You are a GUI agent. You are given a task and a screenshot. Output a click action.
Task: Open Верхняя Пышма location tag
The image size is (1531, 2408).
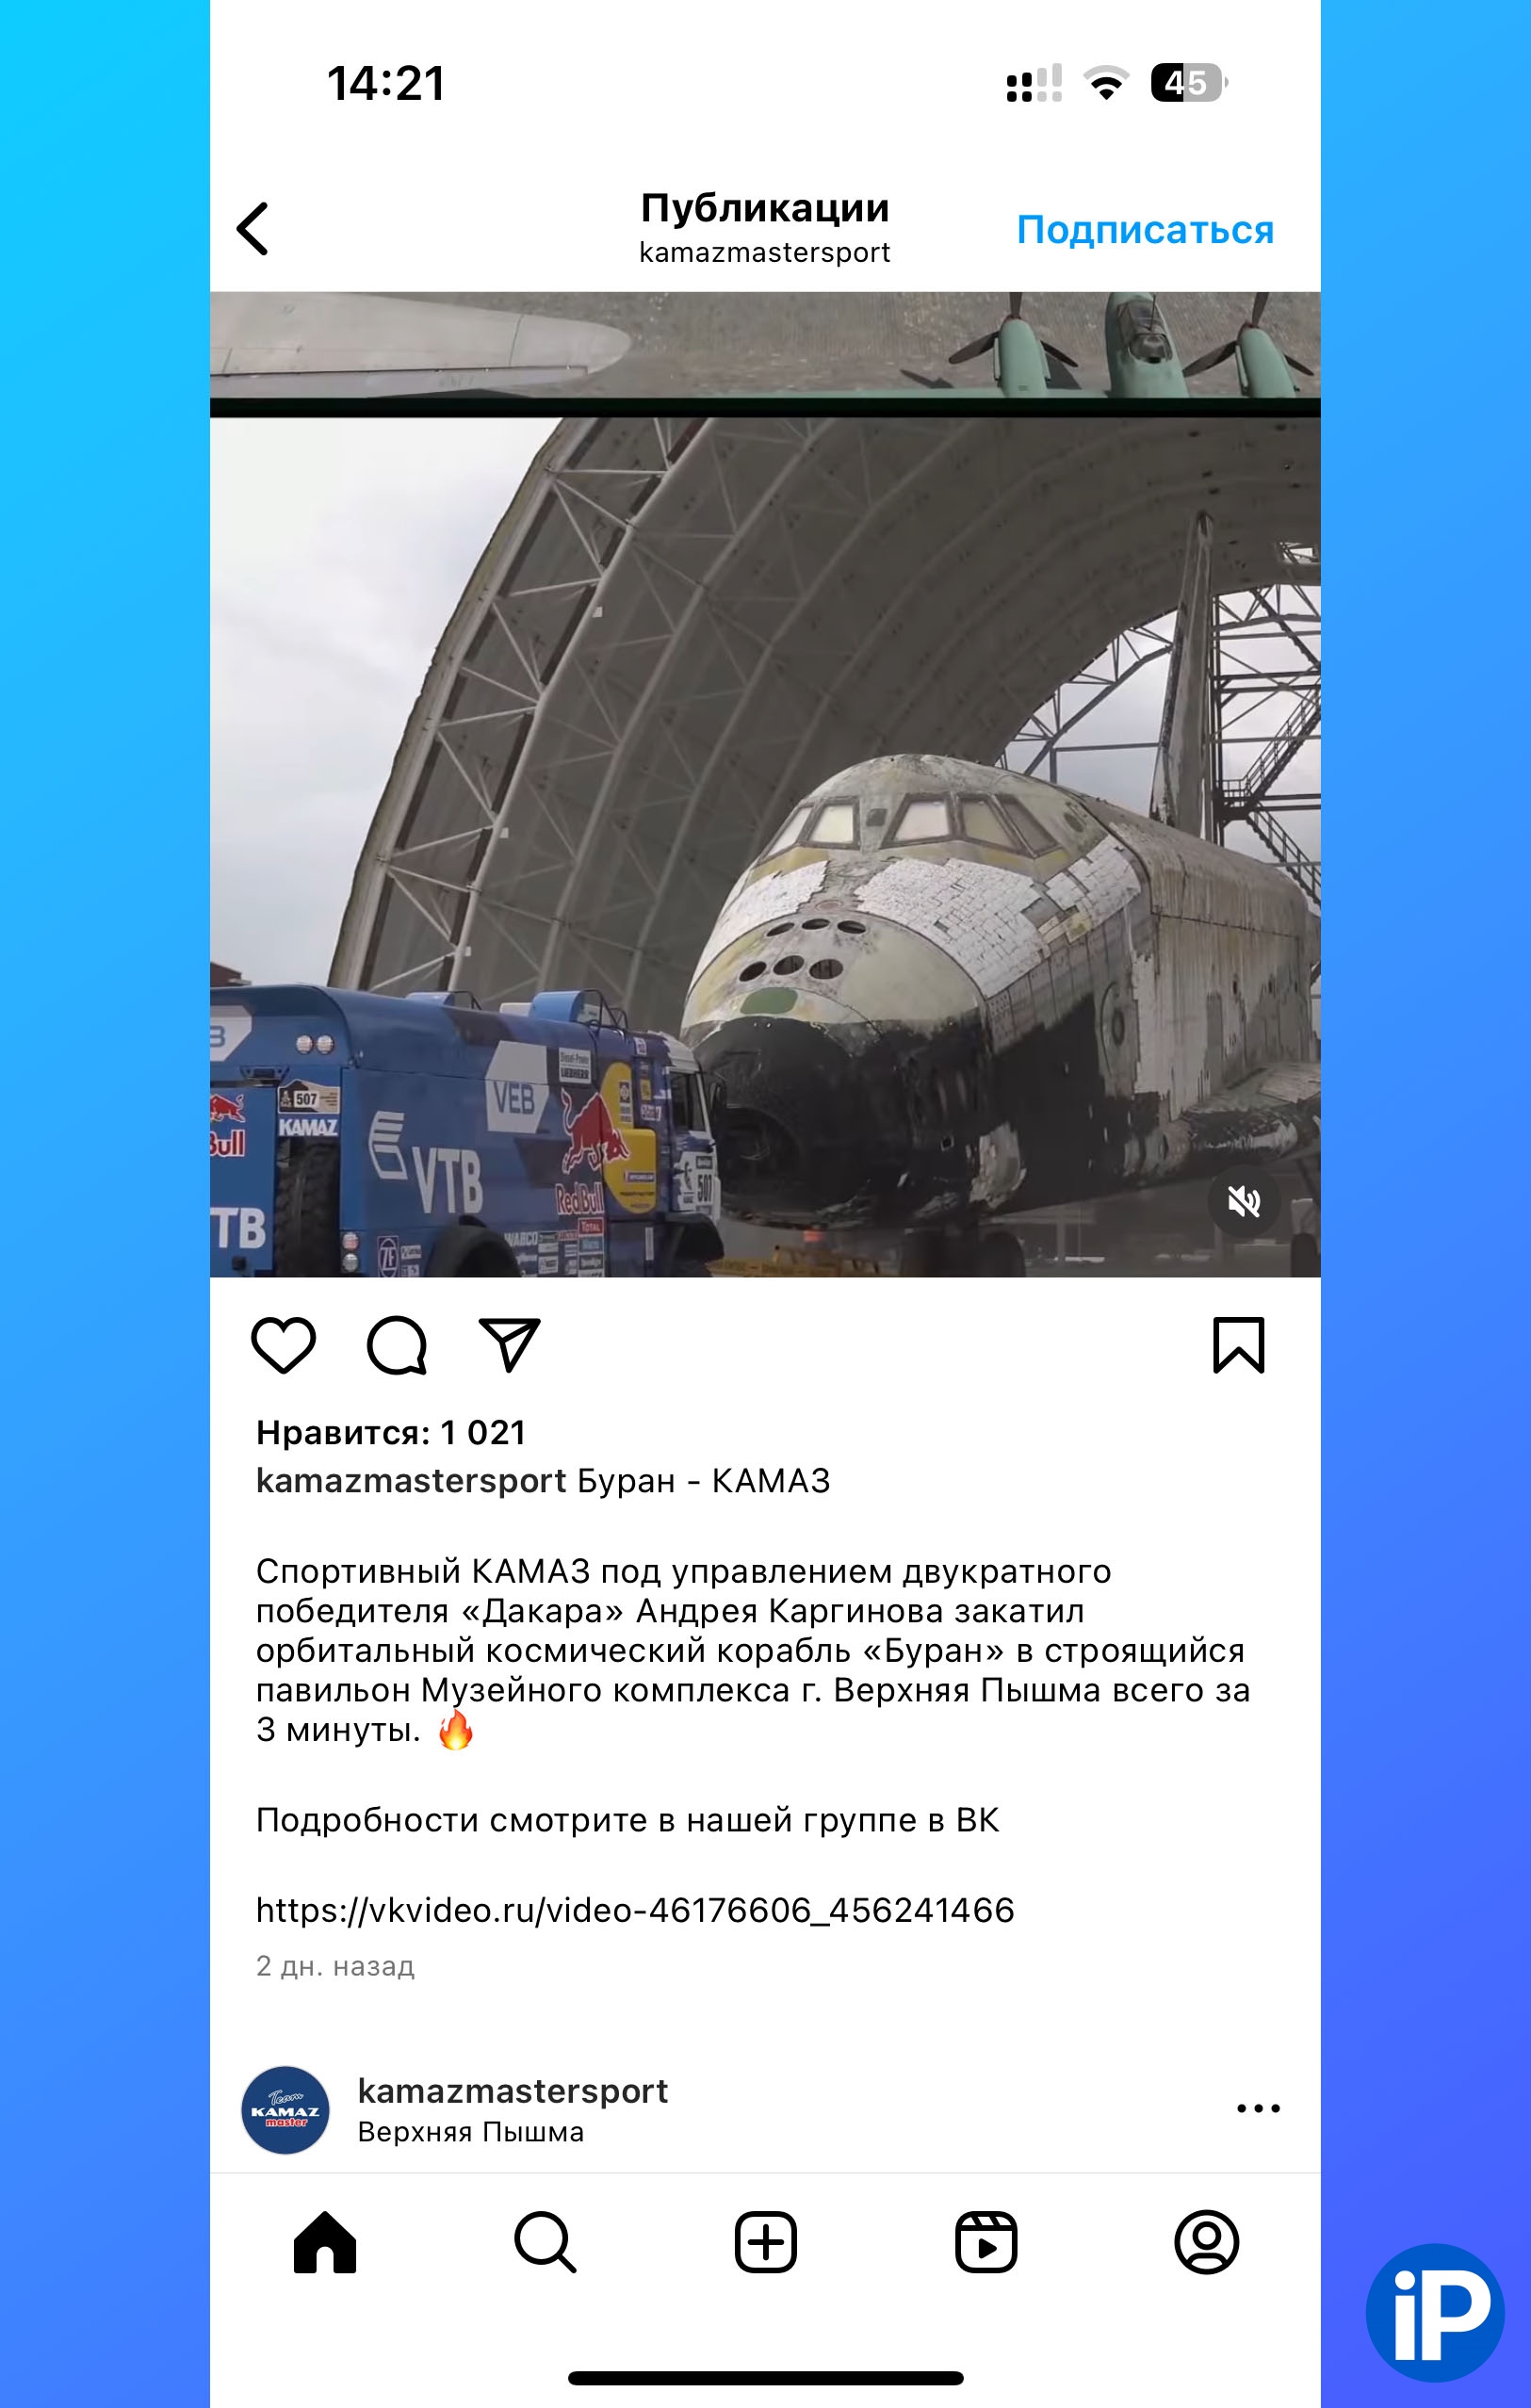click(471, 2132)
